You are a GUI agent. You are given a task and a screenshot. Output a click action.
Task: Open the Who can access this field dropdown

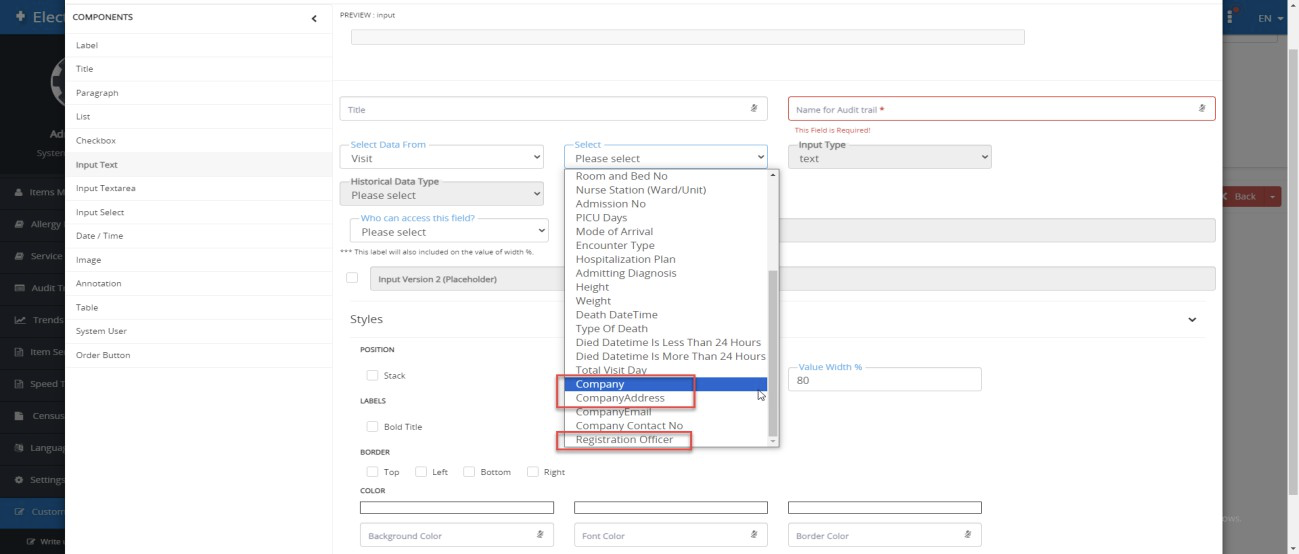449,232
